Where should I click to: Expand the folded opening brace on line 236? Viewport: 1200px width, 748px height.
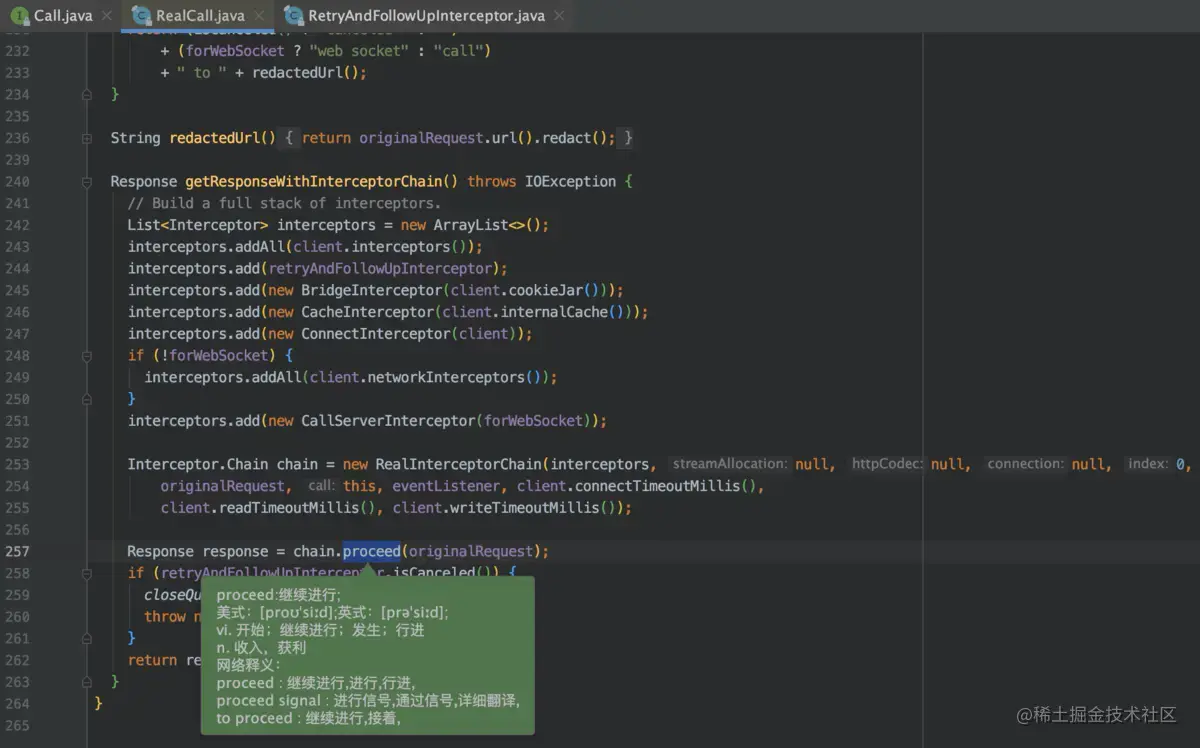[x=288, y=138]
